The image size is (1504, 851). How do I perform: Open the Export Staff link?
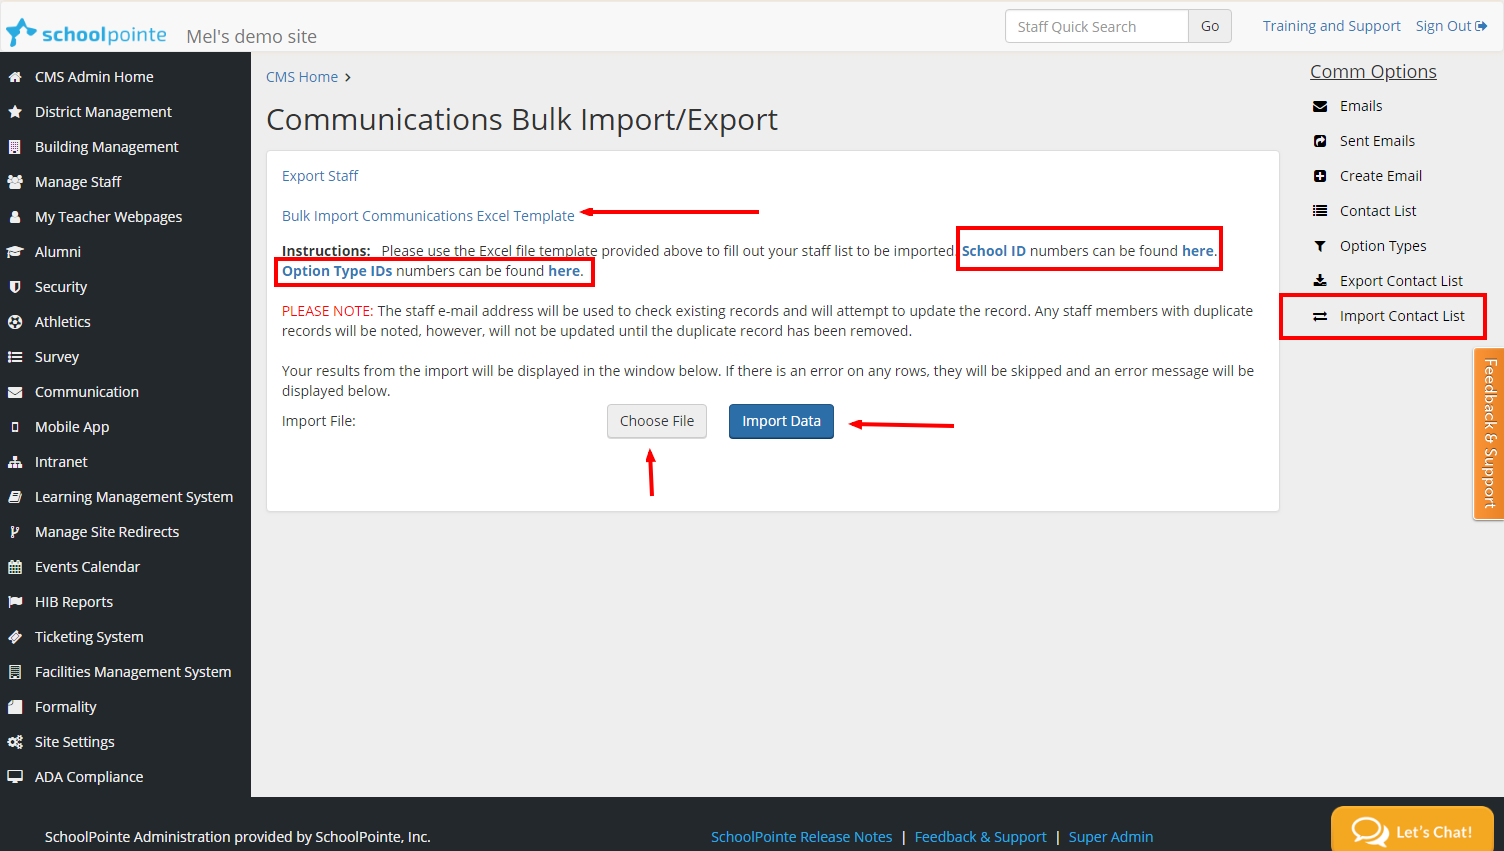(x=320, y=176)
